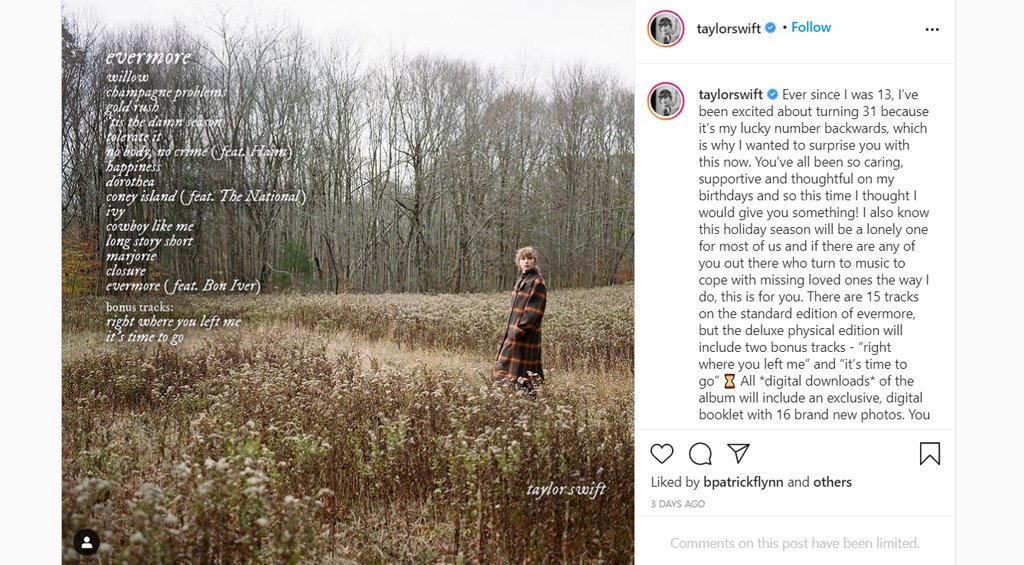The width and height of the screenshot is (1024, 565).
Task: Like the post with the heart icon
Action: (662, 454)
